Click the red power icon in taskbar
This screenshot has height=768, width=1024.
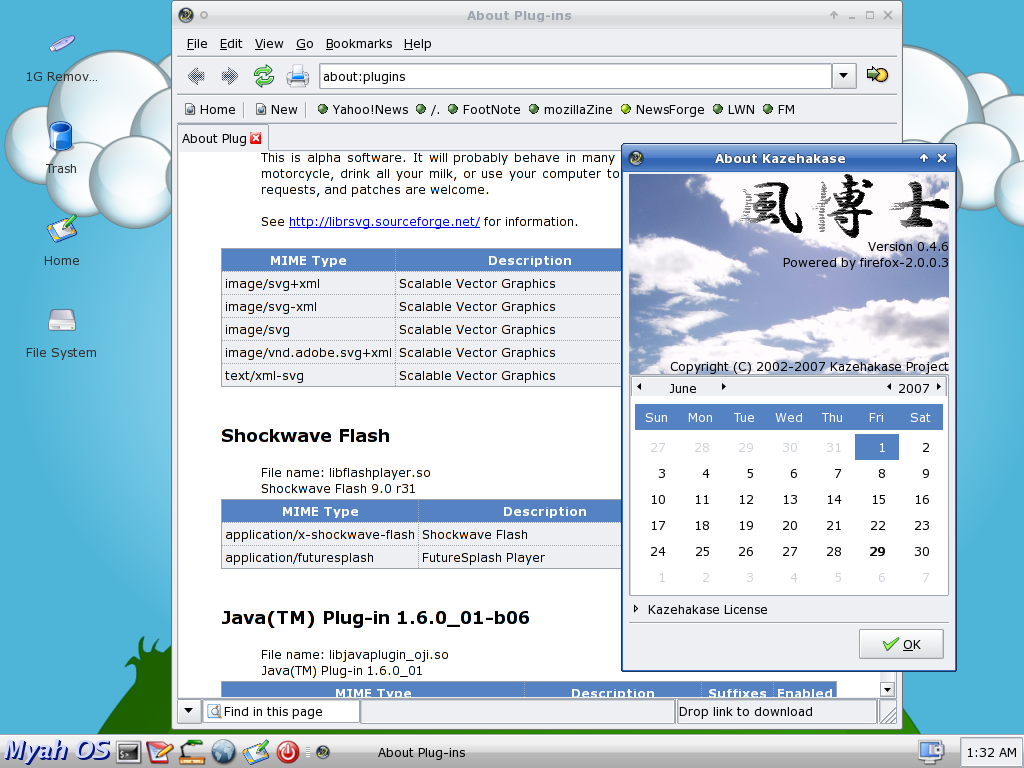pos(287,752)
